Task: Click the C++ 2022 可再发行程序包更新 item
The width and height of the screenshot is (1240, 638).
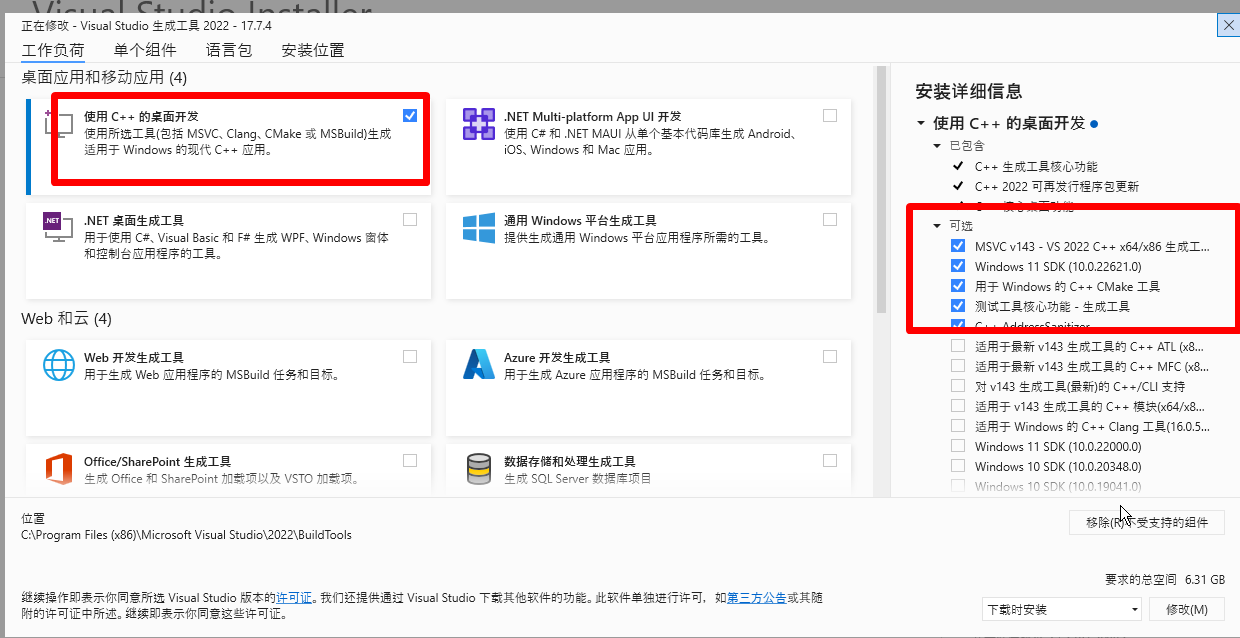Action: (1057, 186)
